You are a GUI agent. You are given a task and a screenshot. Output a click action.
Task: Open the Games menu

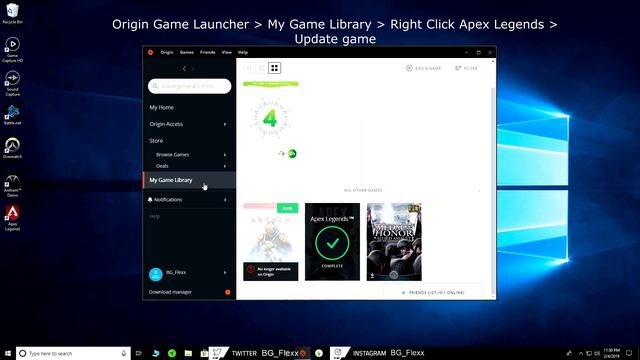[x=187, y=52]
